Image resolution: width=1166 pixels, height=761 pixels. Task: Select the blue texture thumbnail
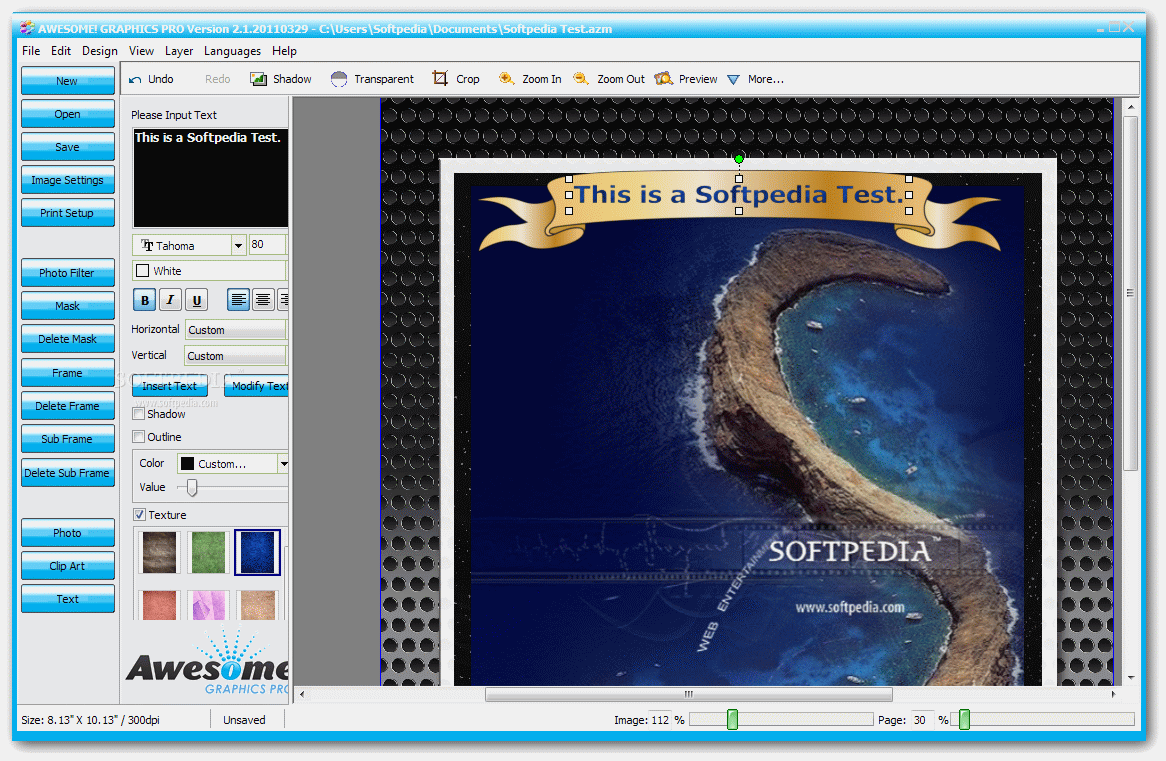pos(257,552)
